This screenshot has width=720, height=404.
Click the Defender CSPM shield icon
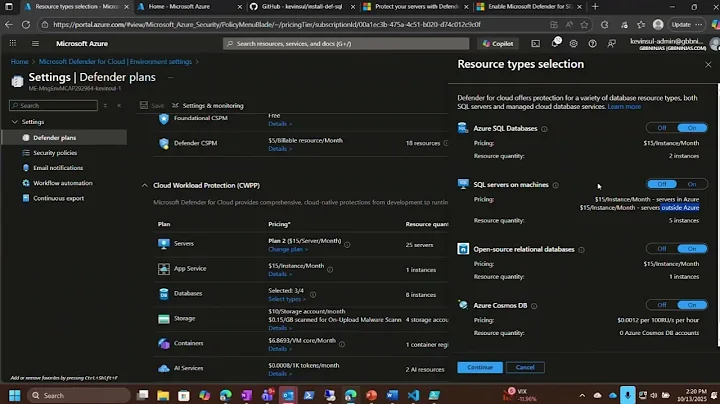(163, 143)
